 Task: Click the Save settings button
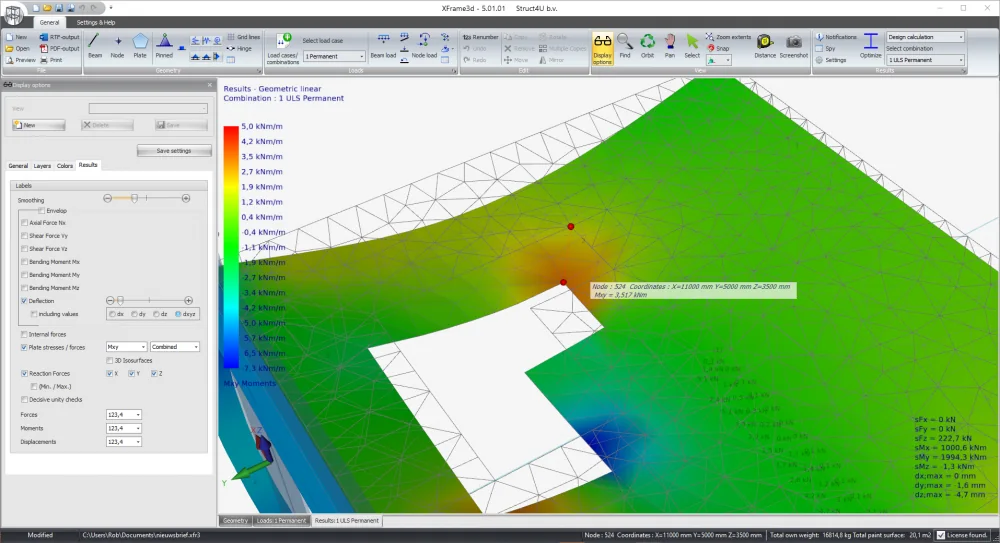coord(174,151)
